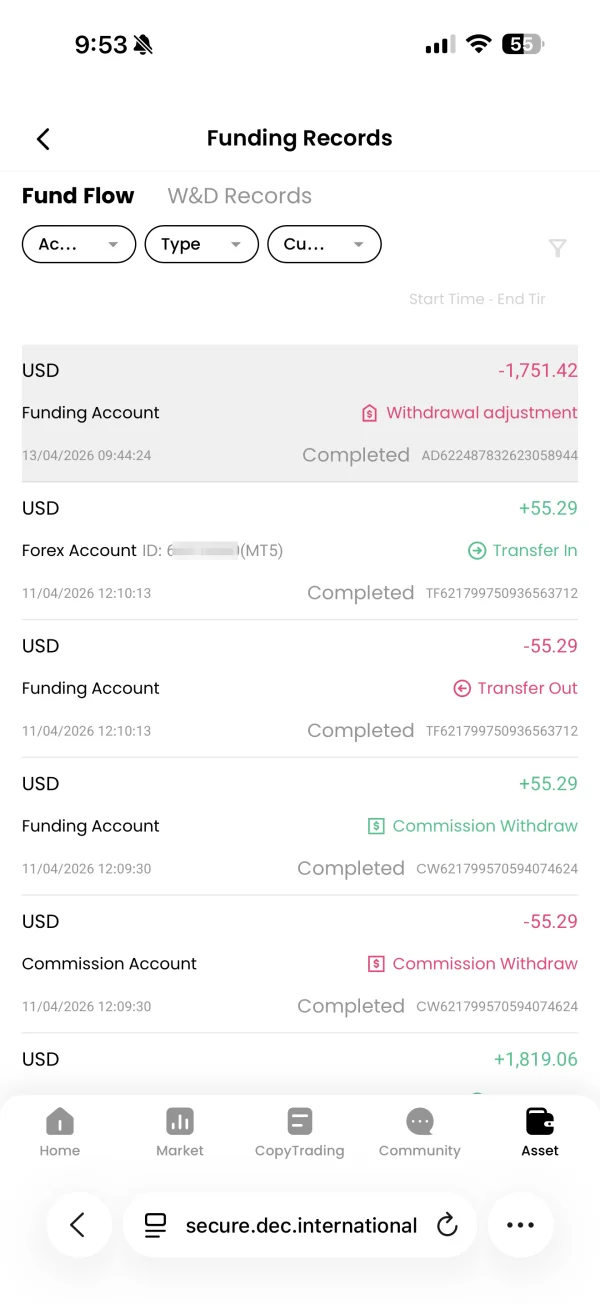
Task: Reload the page with refresh icon
Action: 448,1225
